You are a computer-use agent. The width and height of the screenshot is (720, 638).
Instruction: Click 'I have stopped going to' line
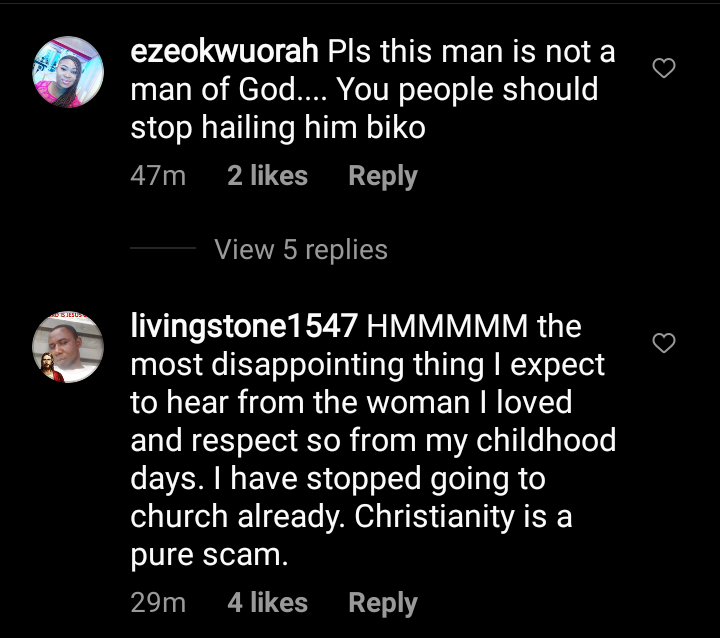[x=379, y=480]
